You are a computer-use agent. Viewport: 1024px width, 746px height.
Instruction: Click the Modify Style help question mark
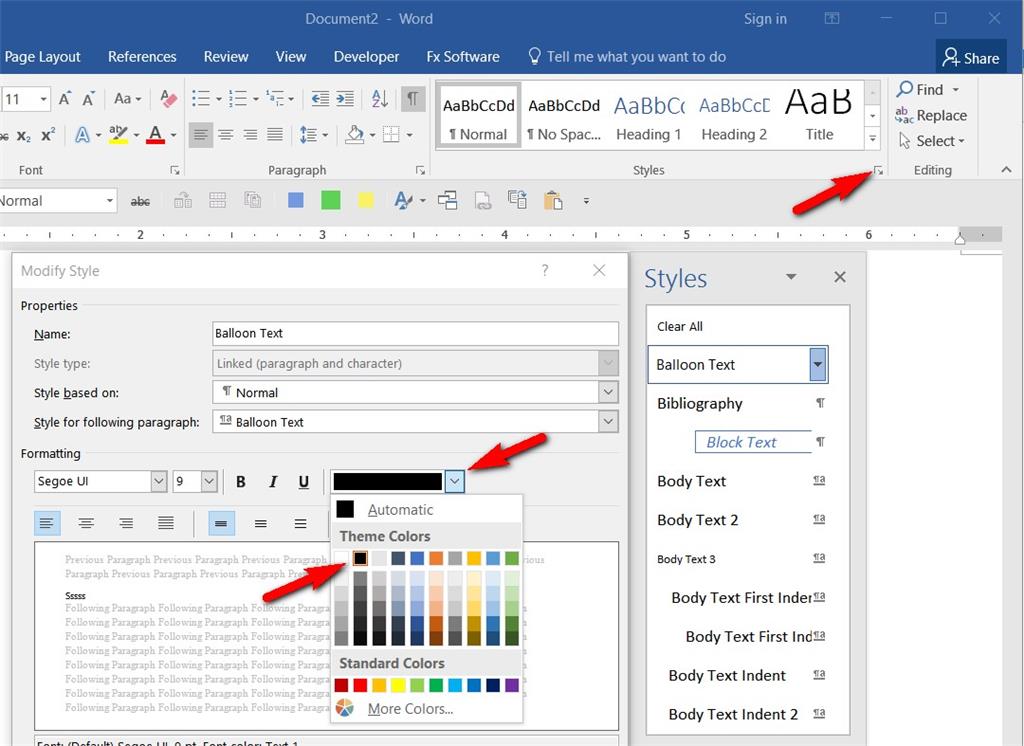545,270
